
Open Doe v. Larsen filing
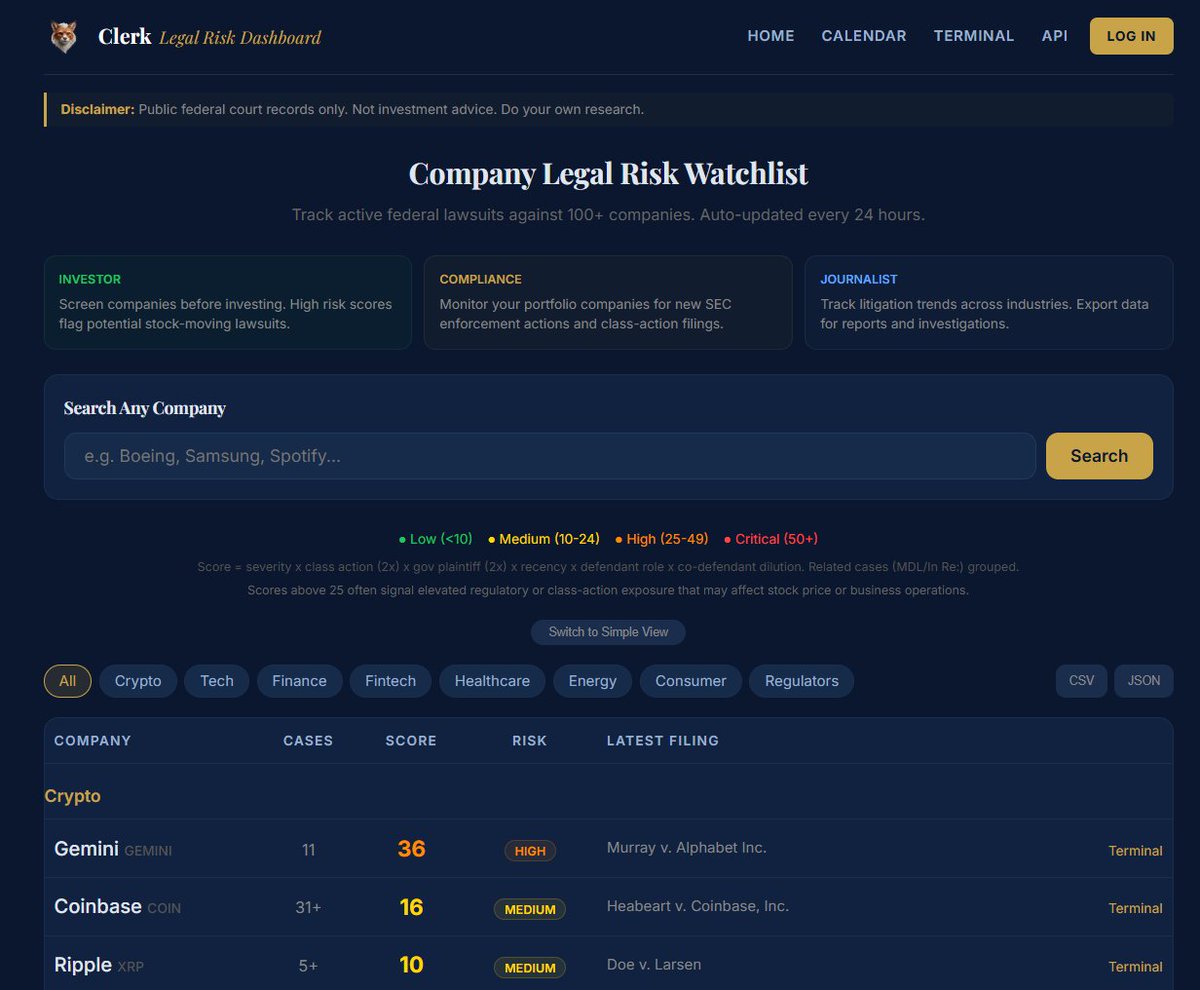[x=654, y=965]
